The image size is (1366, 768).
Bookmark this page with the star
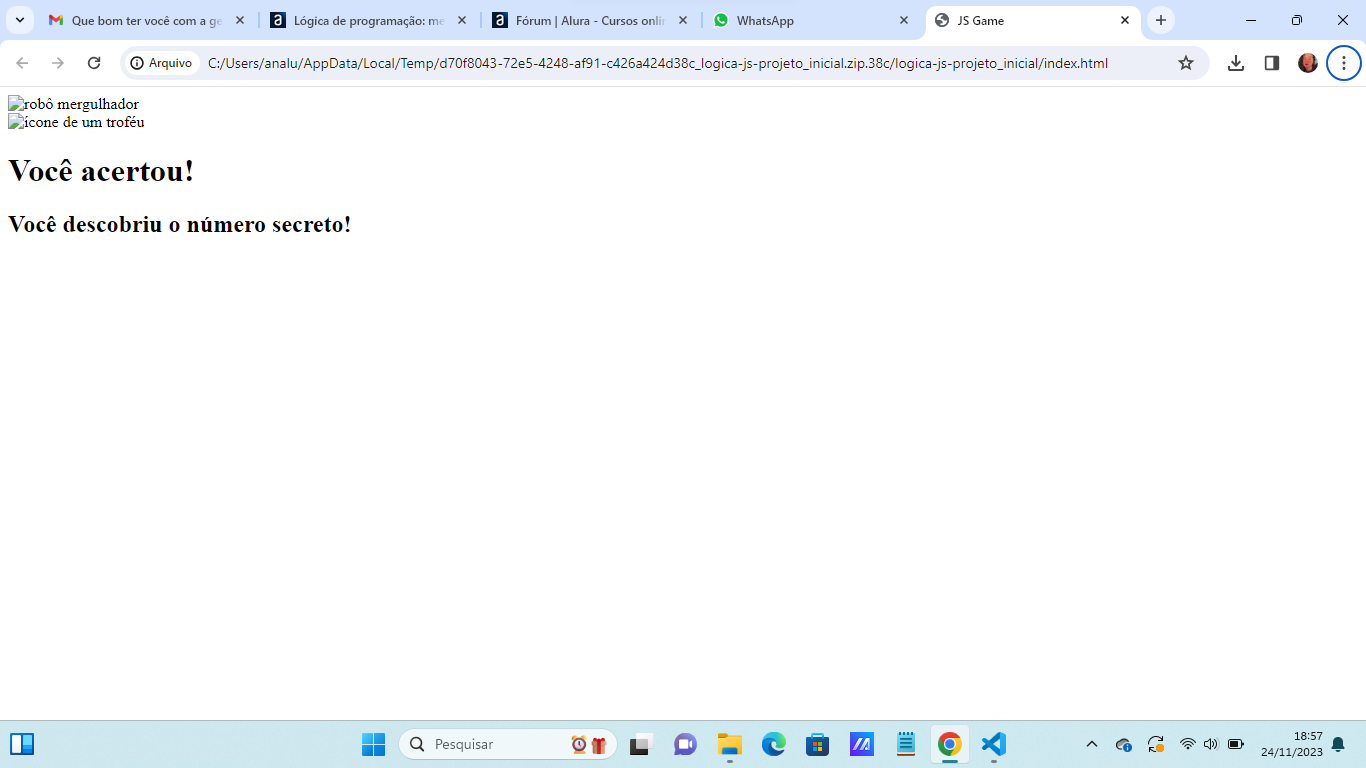click(1186, 63)
